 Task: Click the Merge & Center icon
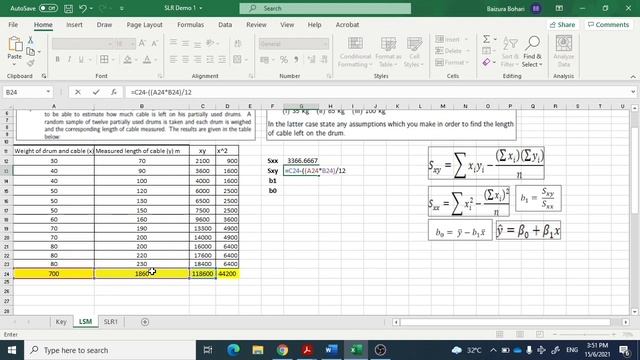237,60
